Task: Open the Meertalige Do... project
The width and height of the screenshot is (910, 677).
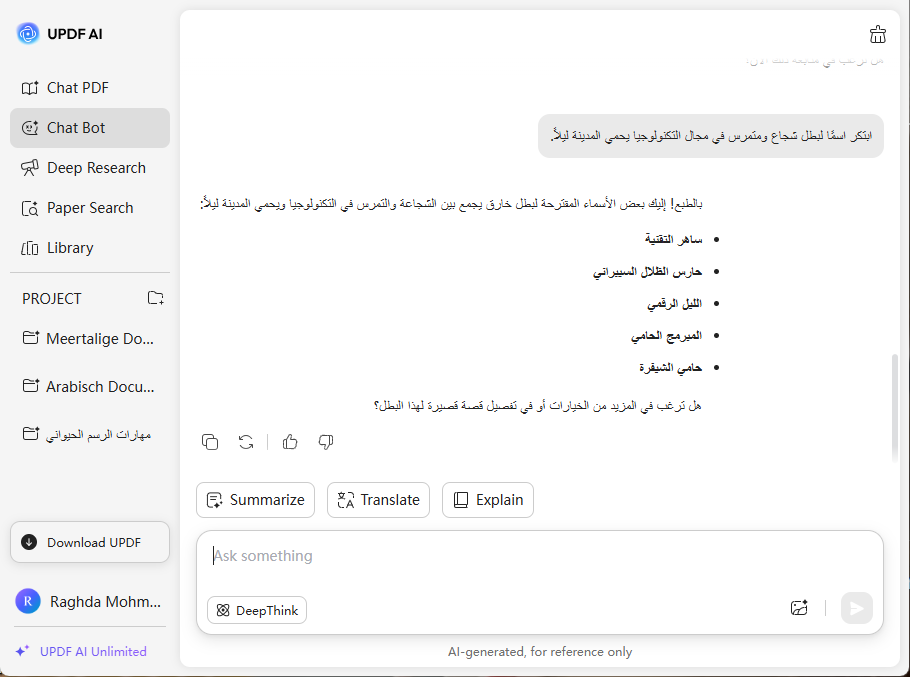Action: coord(89,339)
